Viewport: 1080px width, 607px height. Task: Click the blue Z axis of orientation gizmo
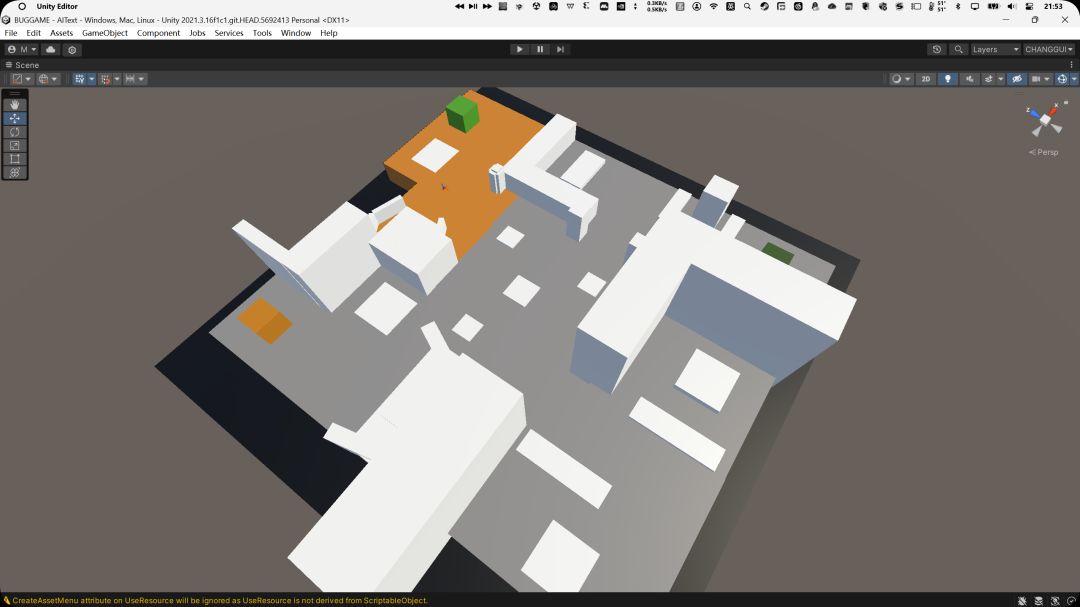point(1035,114)
